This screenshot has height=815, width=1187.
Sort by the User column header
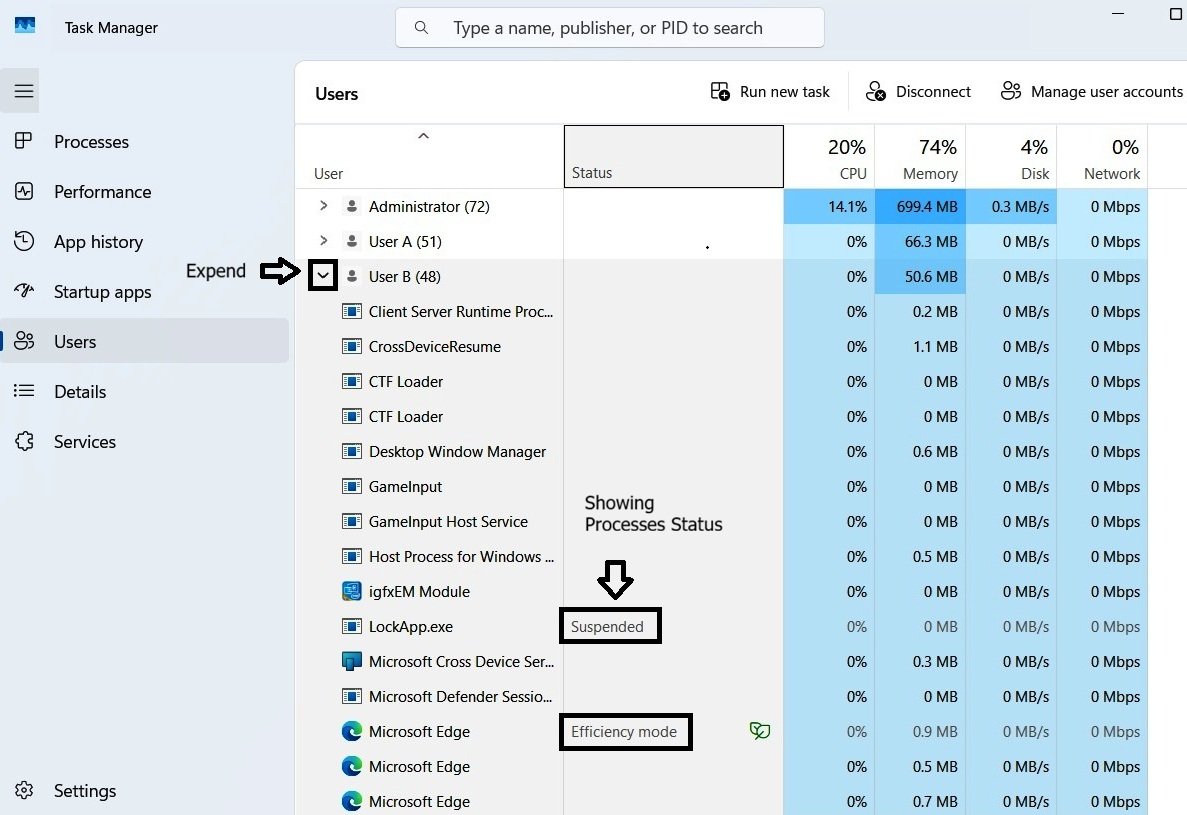tap(429, 157)
